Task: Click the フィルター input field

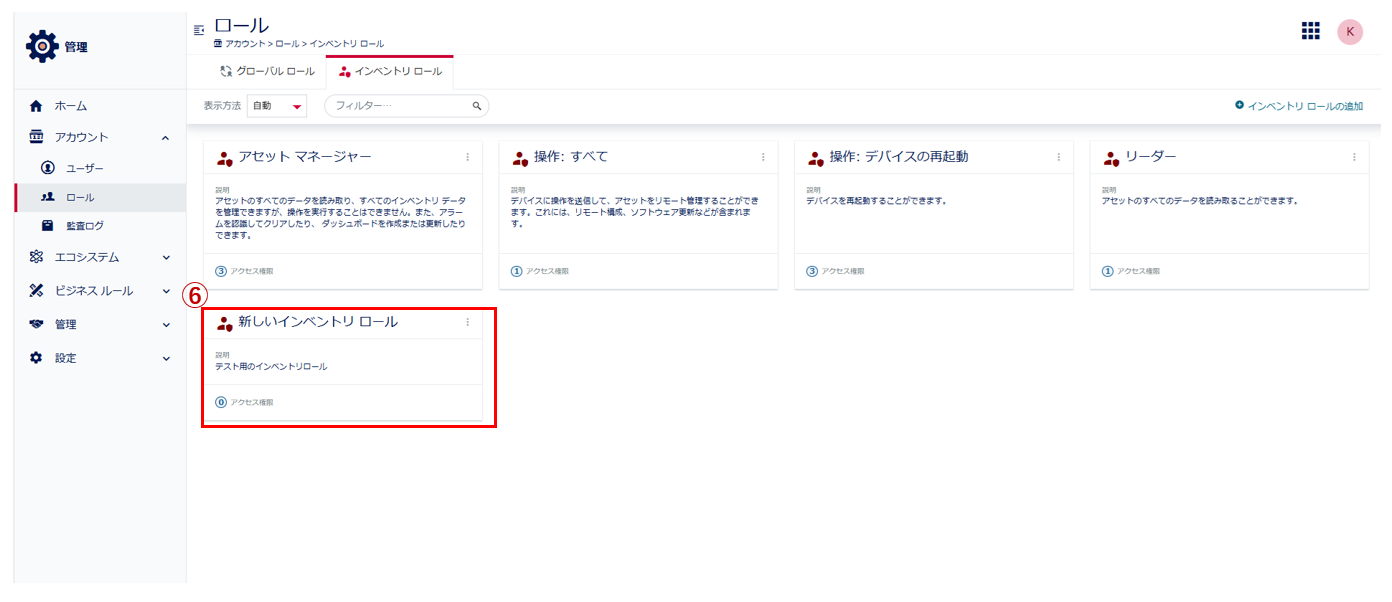Action: tap(400, 106)
